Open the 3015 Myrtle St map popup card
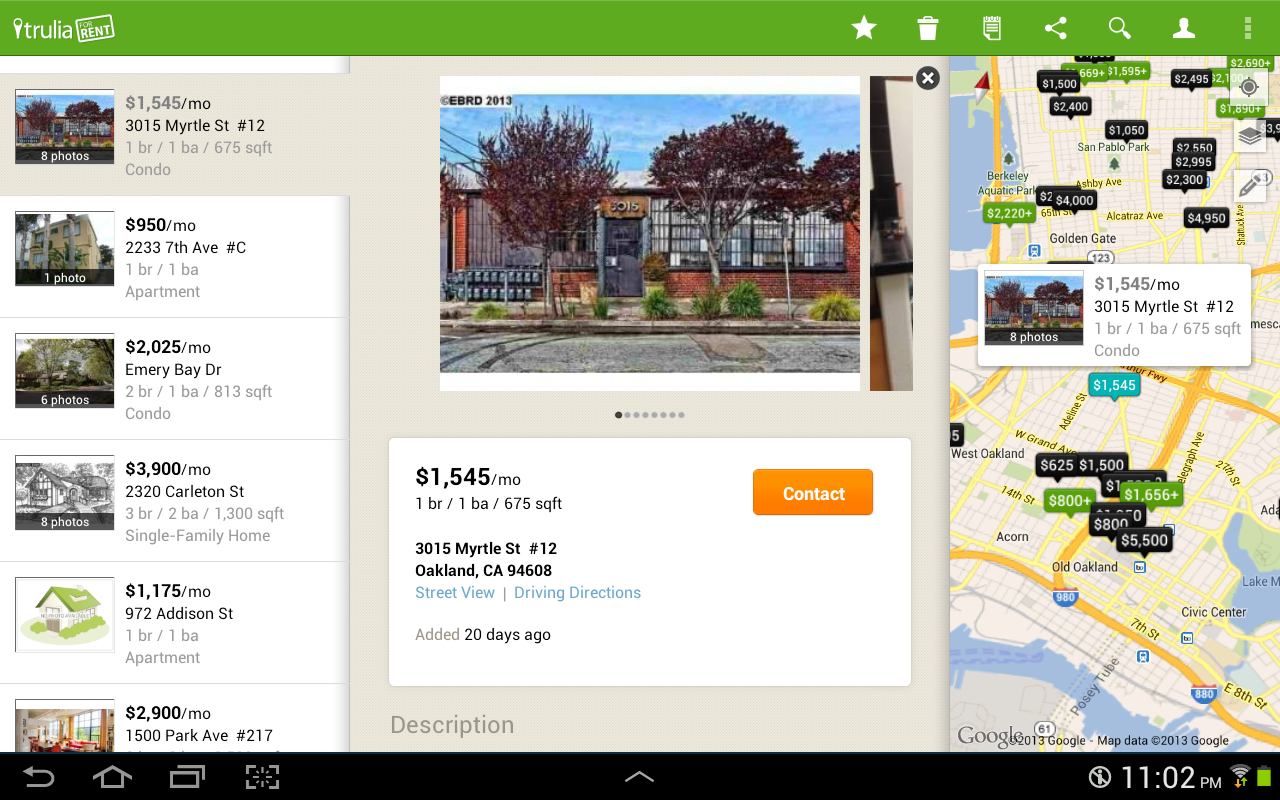Viewport: 1280px width, 800px height. pos(1114,316)
